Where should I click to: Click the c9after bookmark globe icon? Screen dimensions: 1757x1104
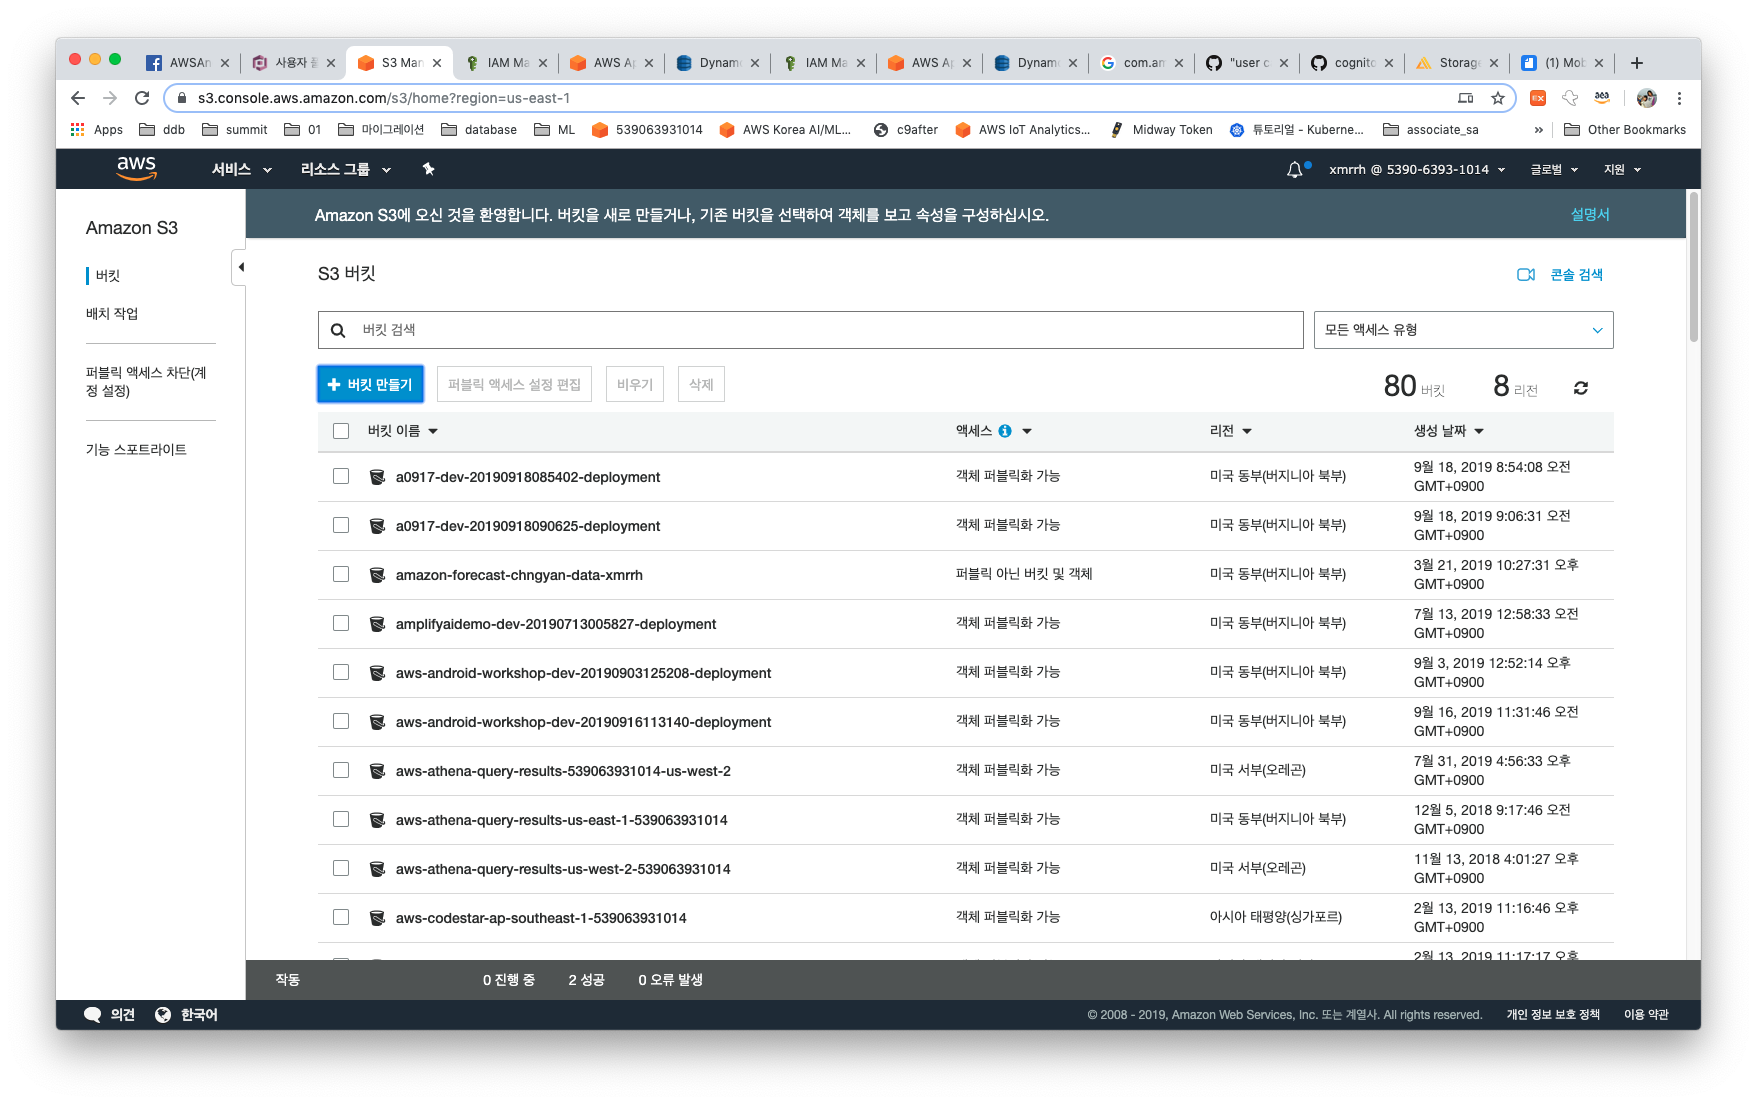click(x=881, y=130)
